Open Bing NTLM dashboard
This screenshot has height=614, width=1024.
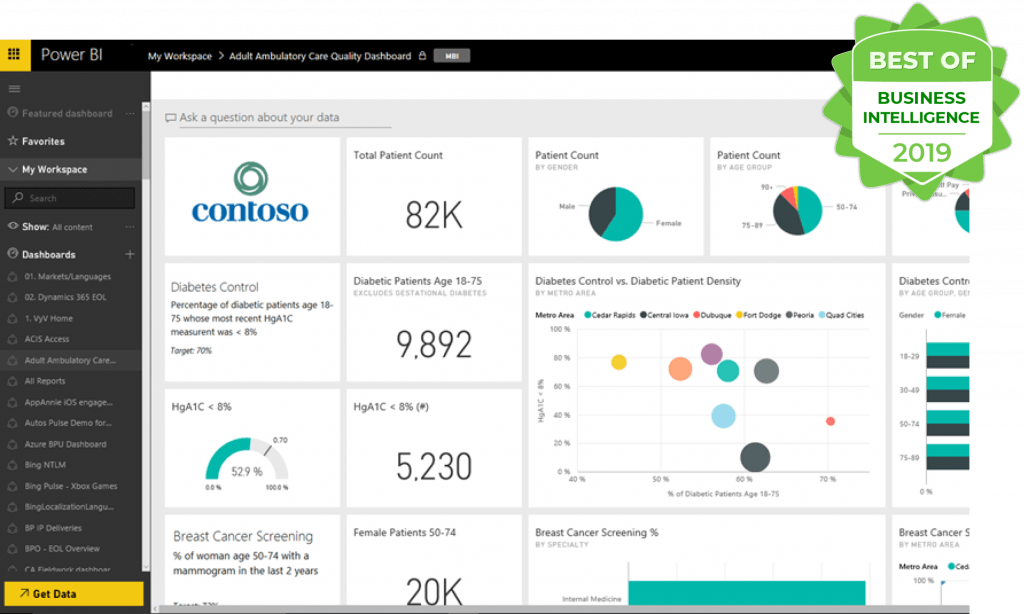tap(45, 465)
